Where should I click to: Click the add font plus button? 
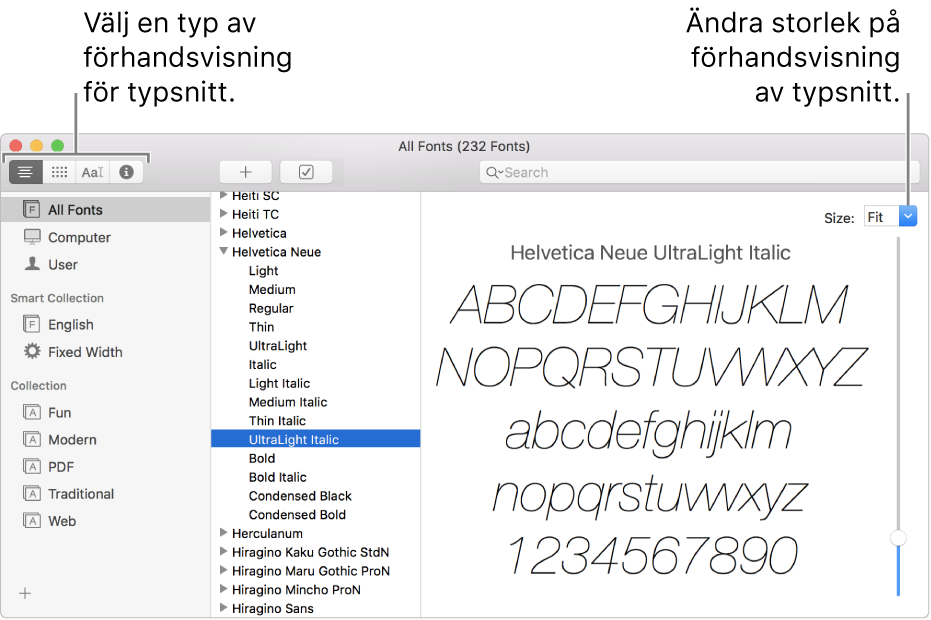pyautogui.click(x=246, y=172)
